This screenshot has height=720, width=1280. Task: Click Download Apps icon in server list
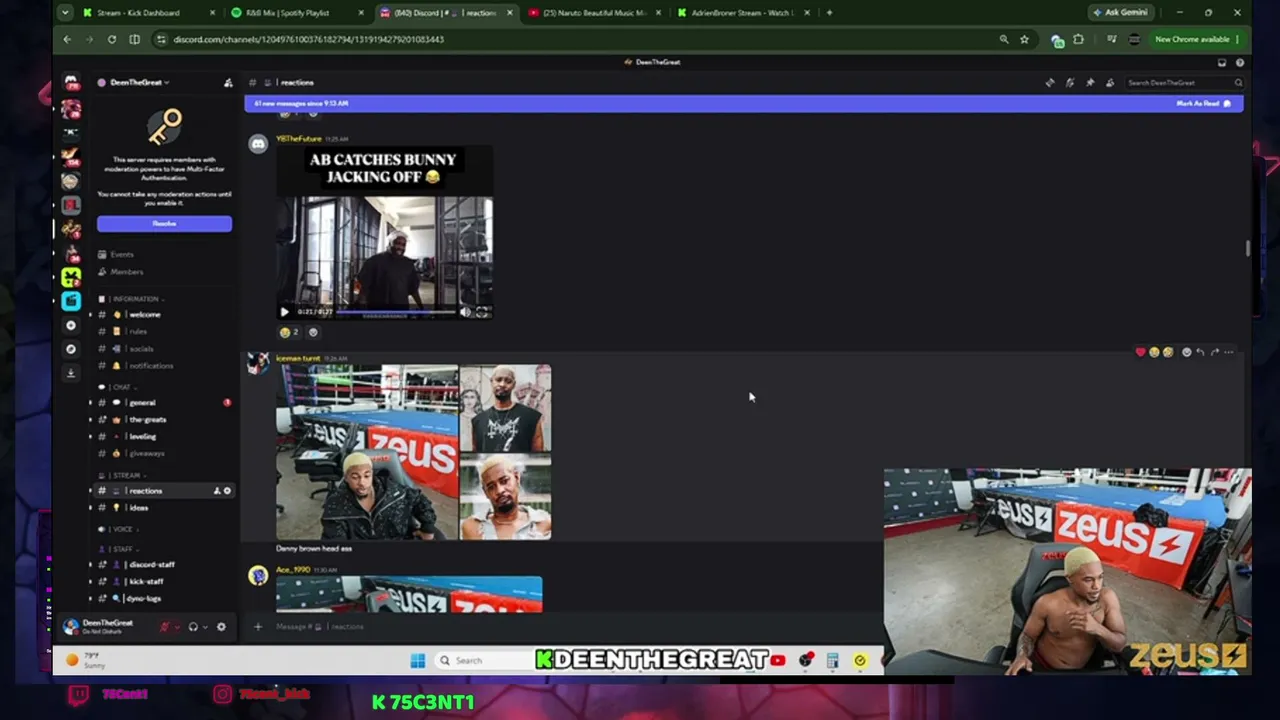coord(70,373)
